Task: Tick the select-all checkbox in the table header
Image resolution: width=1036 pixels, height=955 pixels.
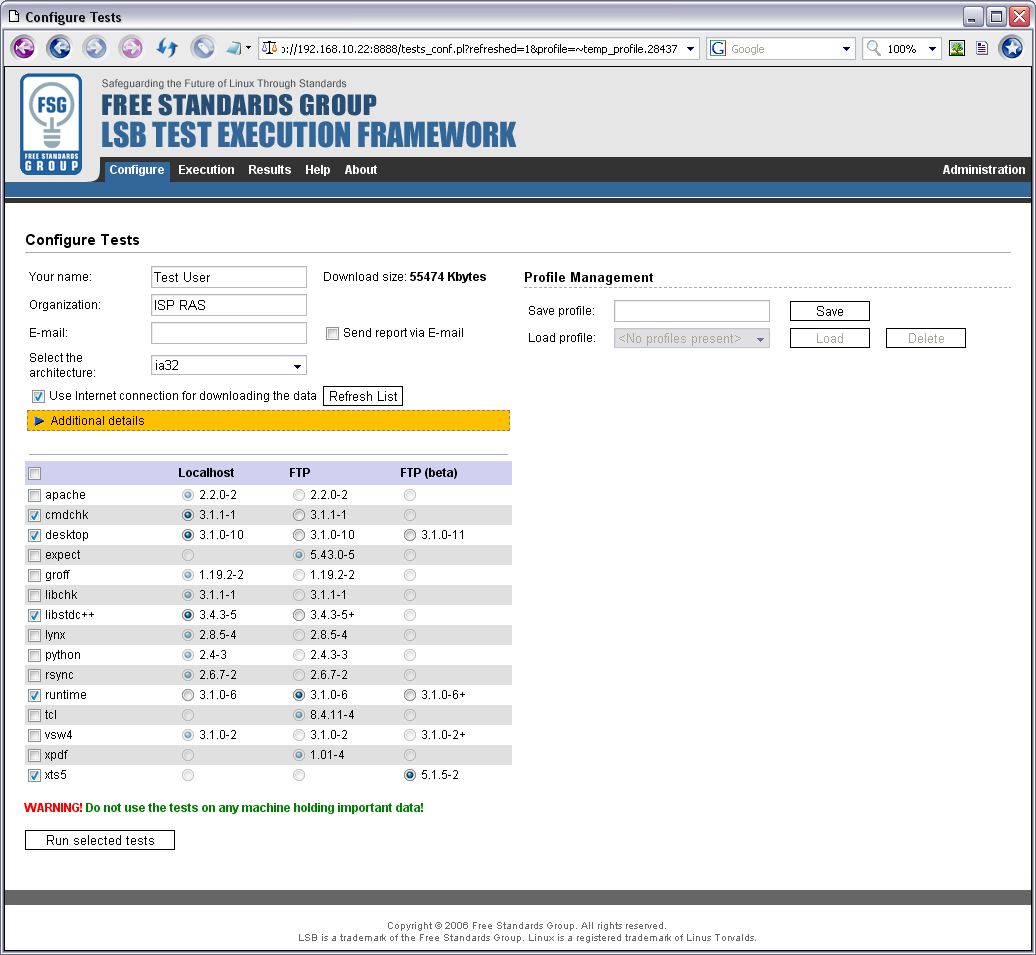Action: tap(35, 473)
